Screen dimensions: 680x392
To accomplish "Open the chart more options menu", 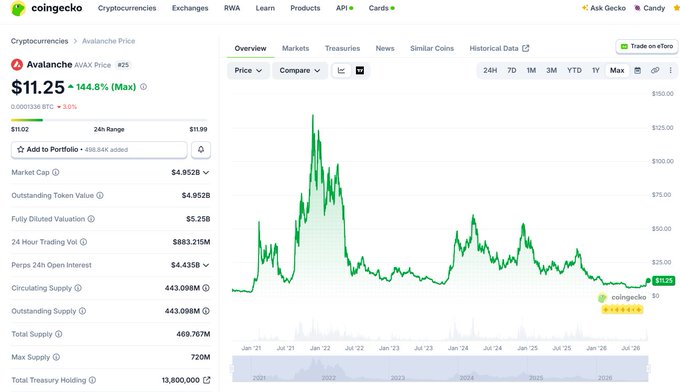I will coord(670,70).
